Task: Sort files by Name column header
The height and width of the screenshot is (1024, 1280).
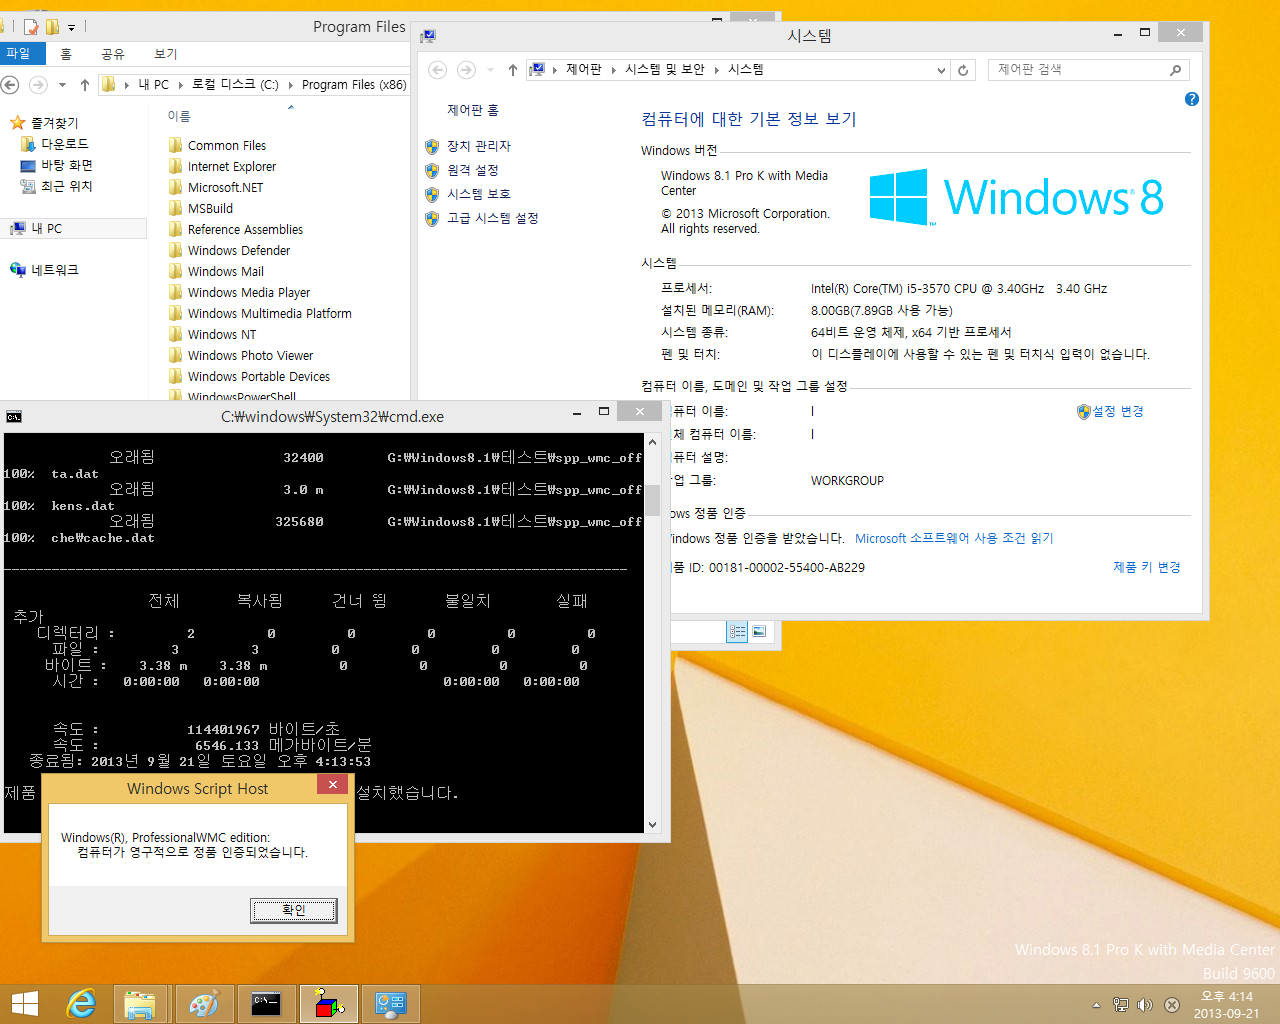Action: (x=179, y=116)
